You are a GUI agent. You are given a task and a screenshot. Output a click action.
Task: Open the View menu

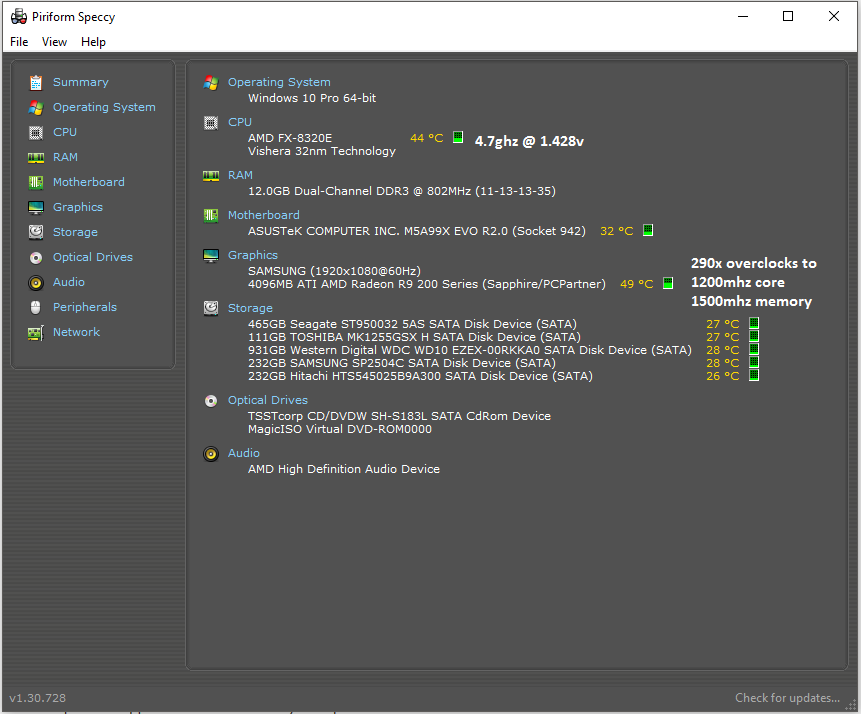(54, 42)
